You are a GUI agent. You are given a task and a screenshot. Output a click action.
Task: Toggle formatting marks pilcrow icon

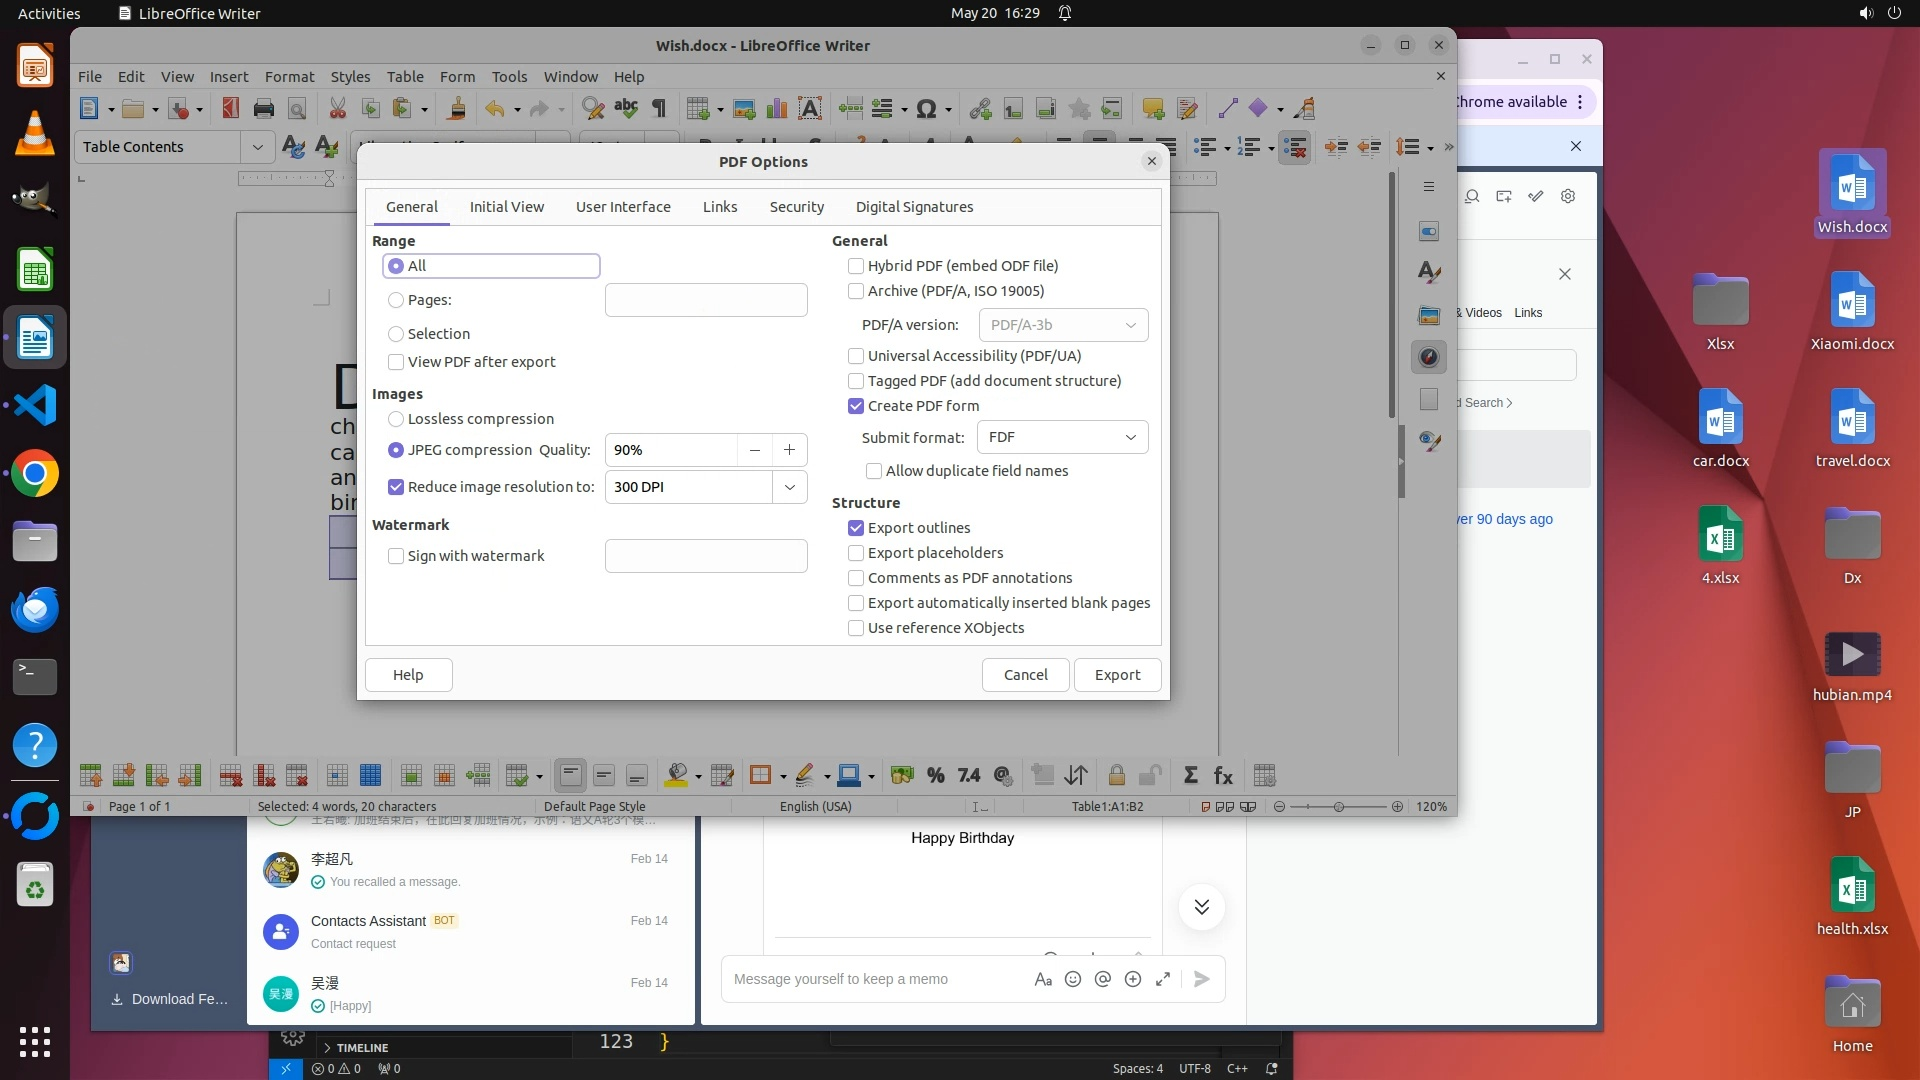coord(659,109)
